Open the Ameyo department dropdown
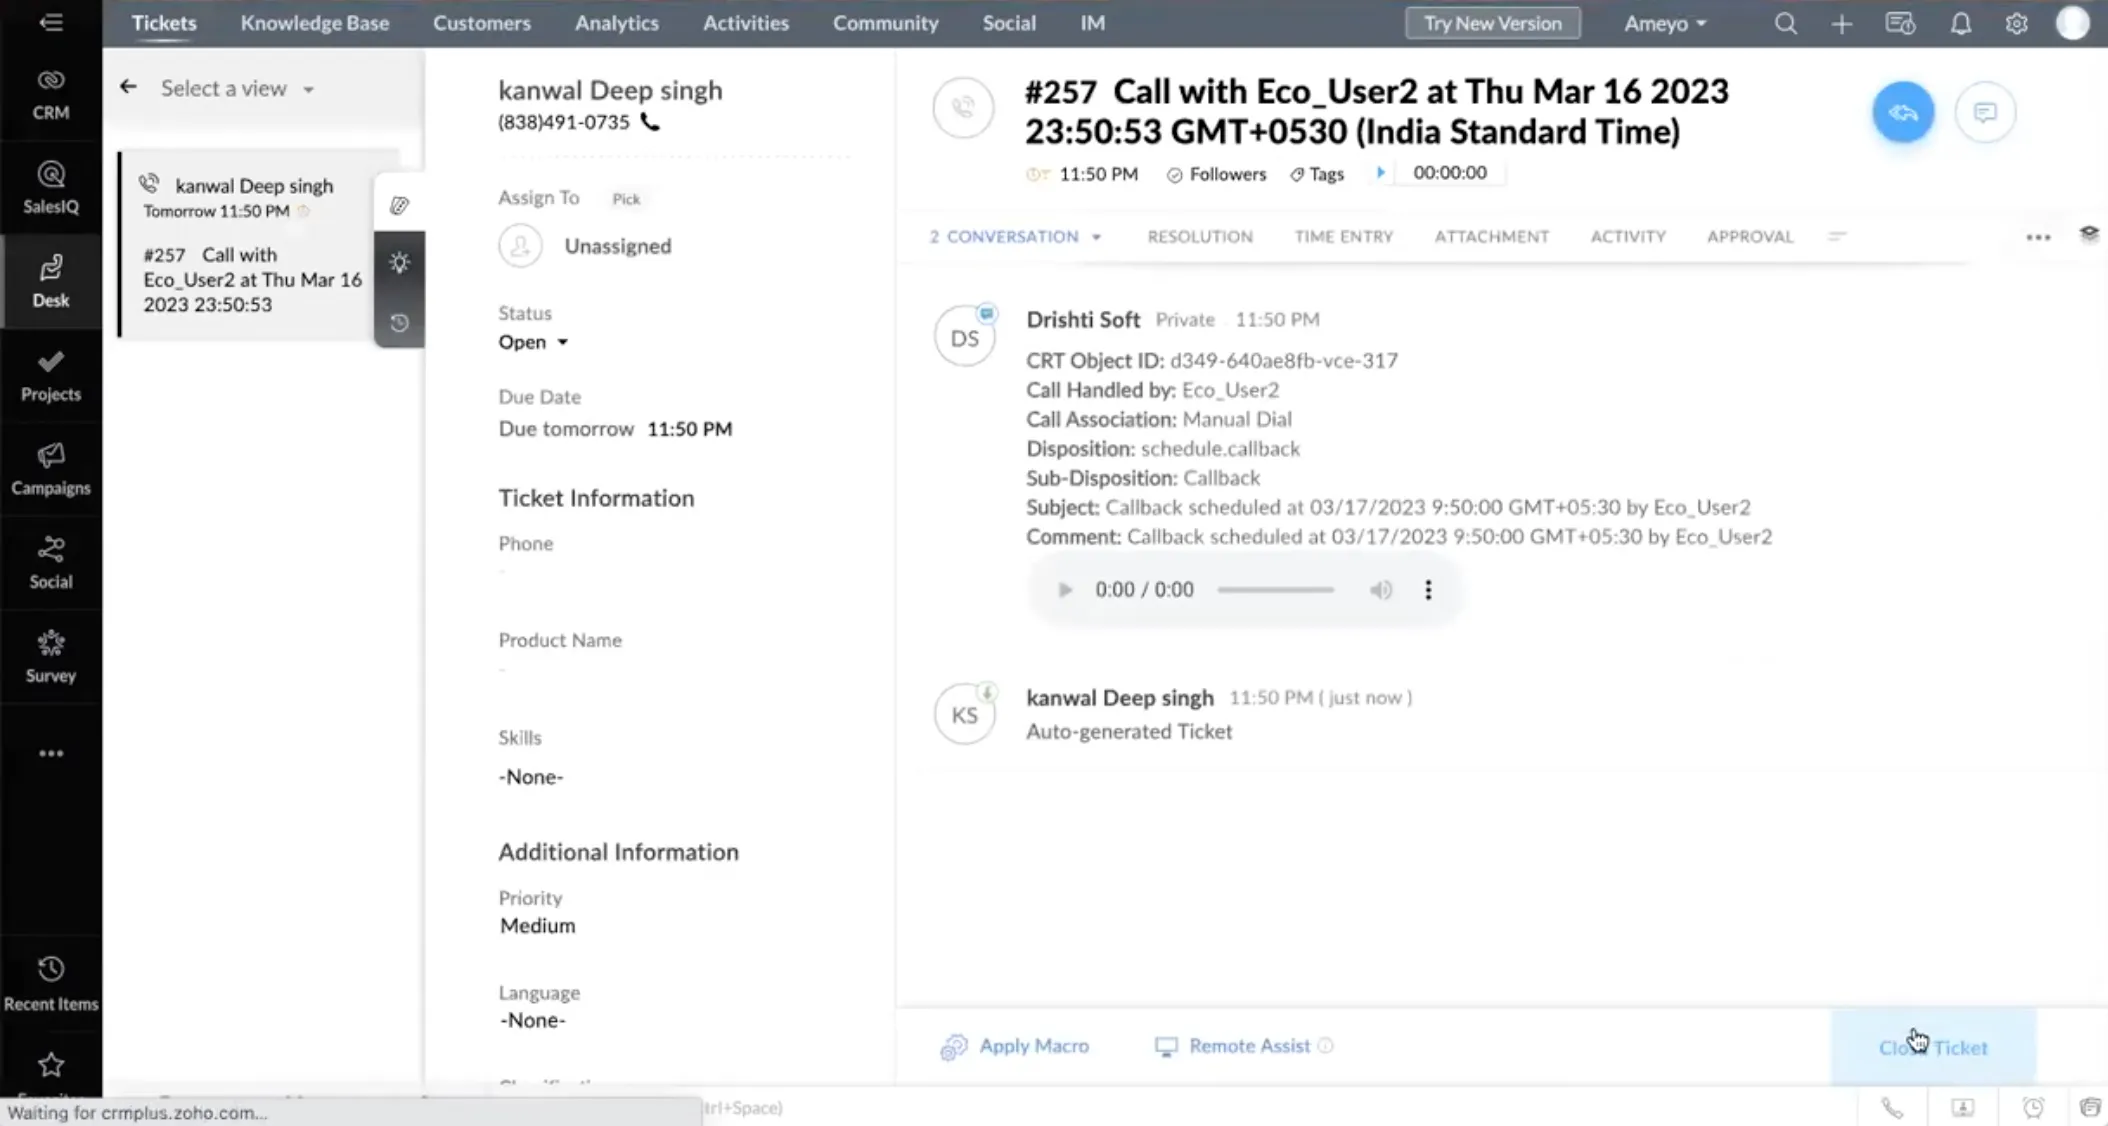This screenshot has height=1126, width=2108. click(1664, 23)
